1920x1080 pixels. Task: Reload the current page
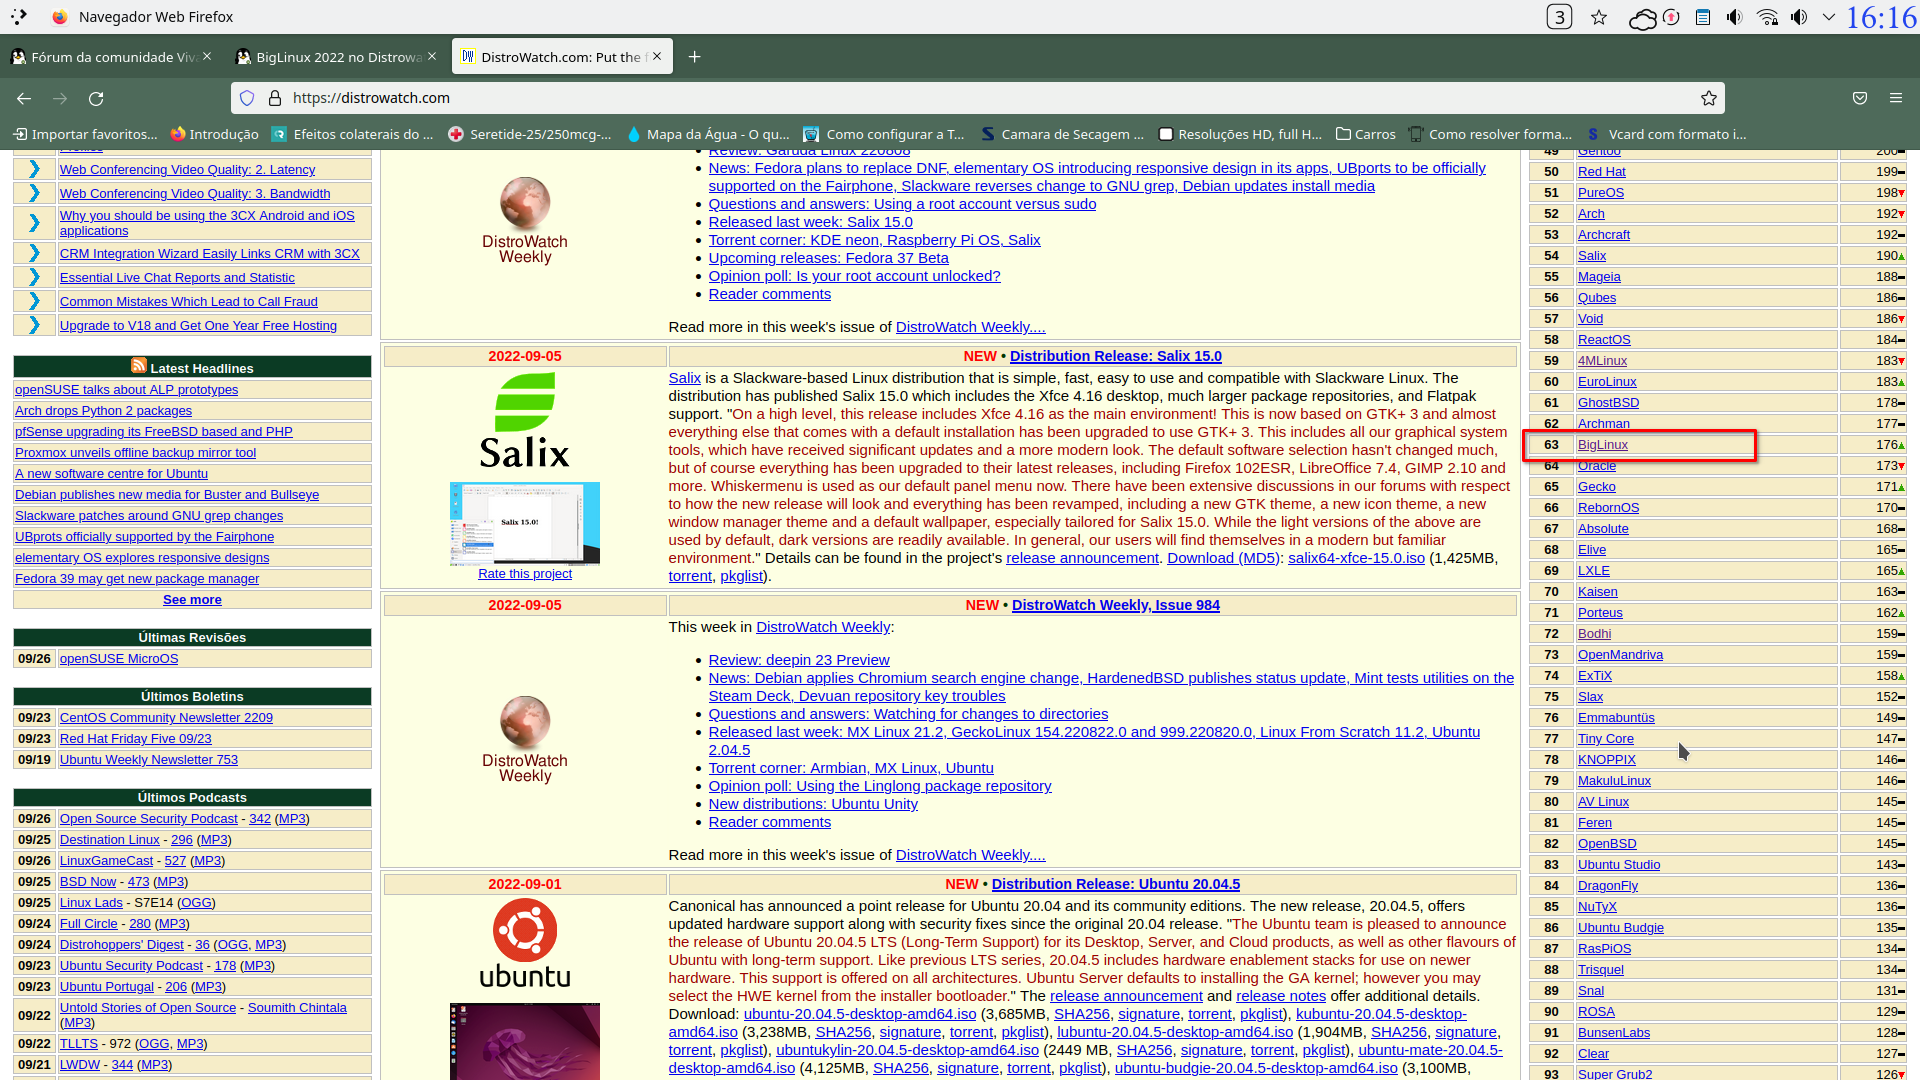(x=96, y=98)
